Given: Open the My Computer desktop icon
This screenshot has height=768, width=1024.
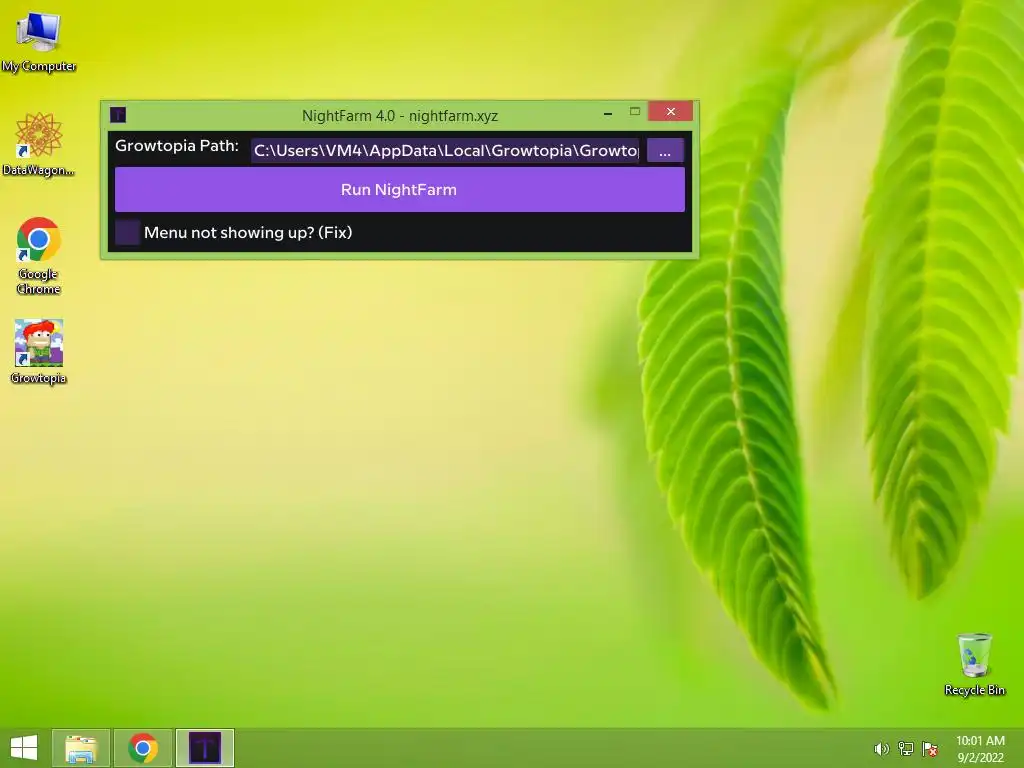Looking at the screenshot, I should [x=39, y=40].
